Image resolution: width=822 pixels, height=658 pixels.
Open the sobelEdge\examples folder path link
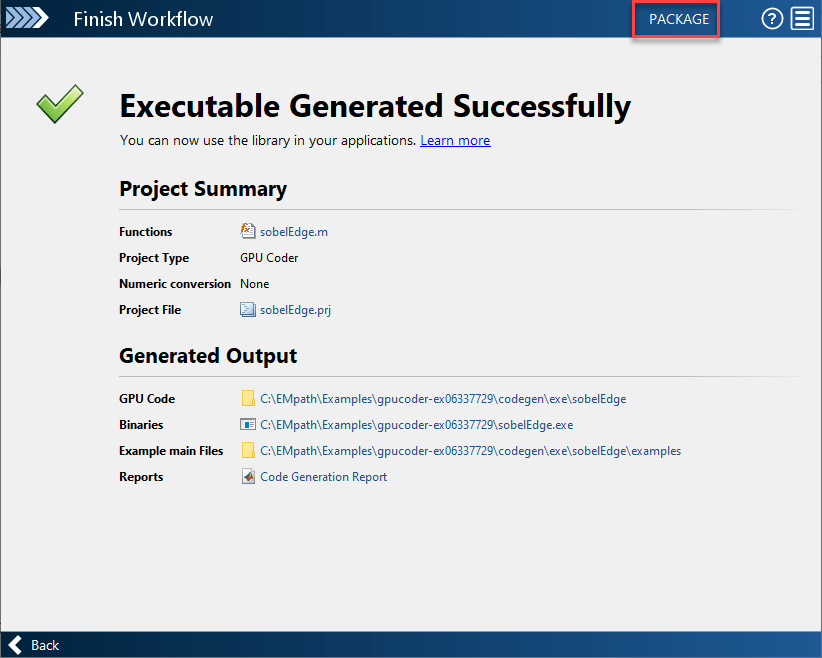(x=470, y=451)
